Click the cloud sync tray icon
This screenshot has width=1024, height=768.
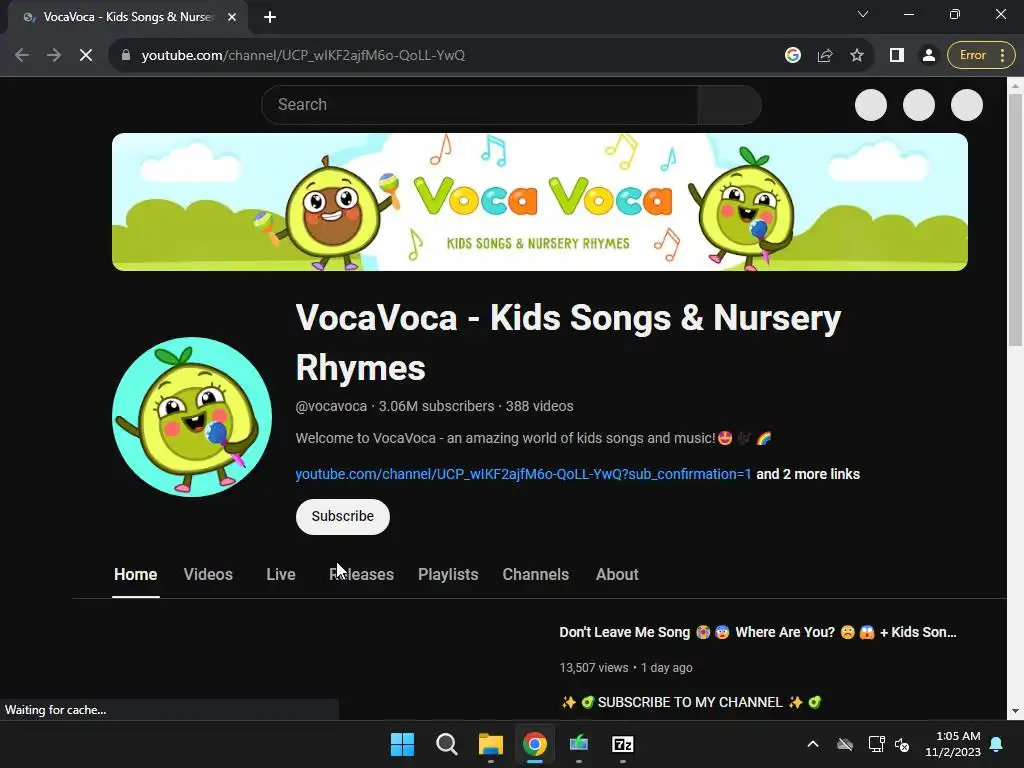click(845, 744)
